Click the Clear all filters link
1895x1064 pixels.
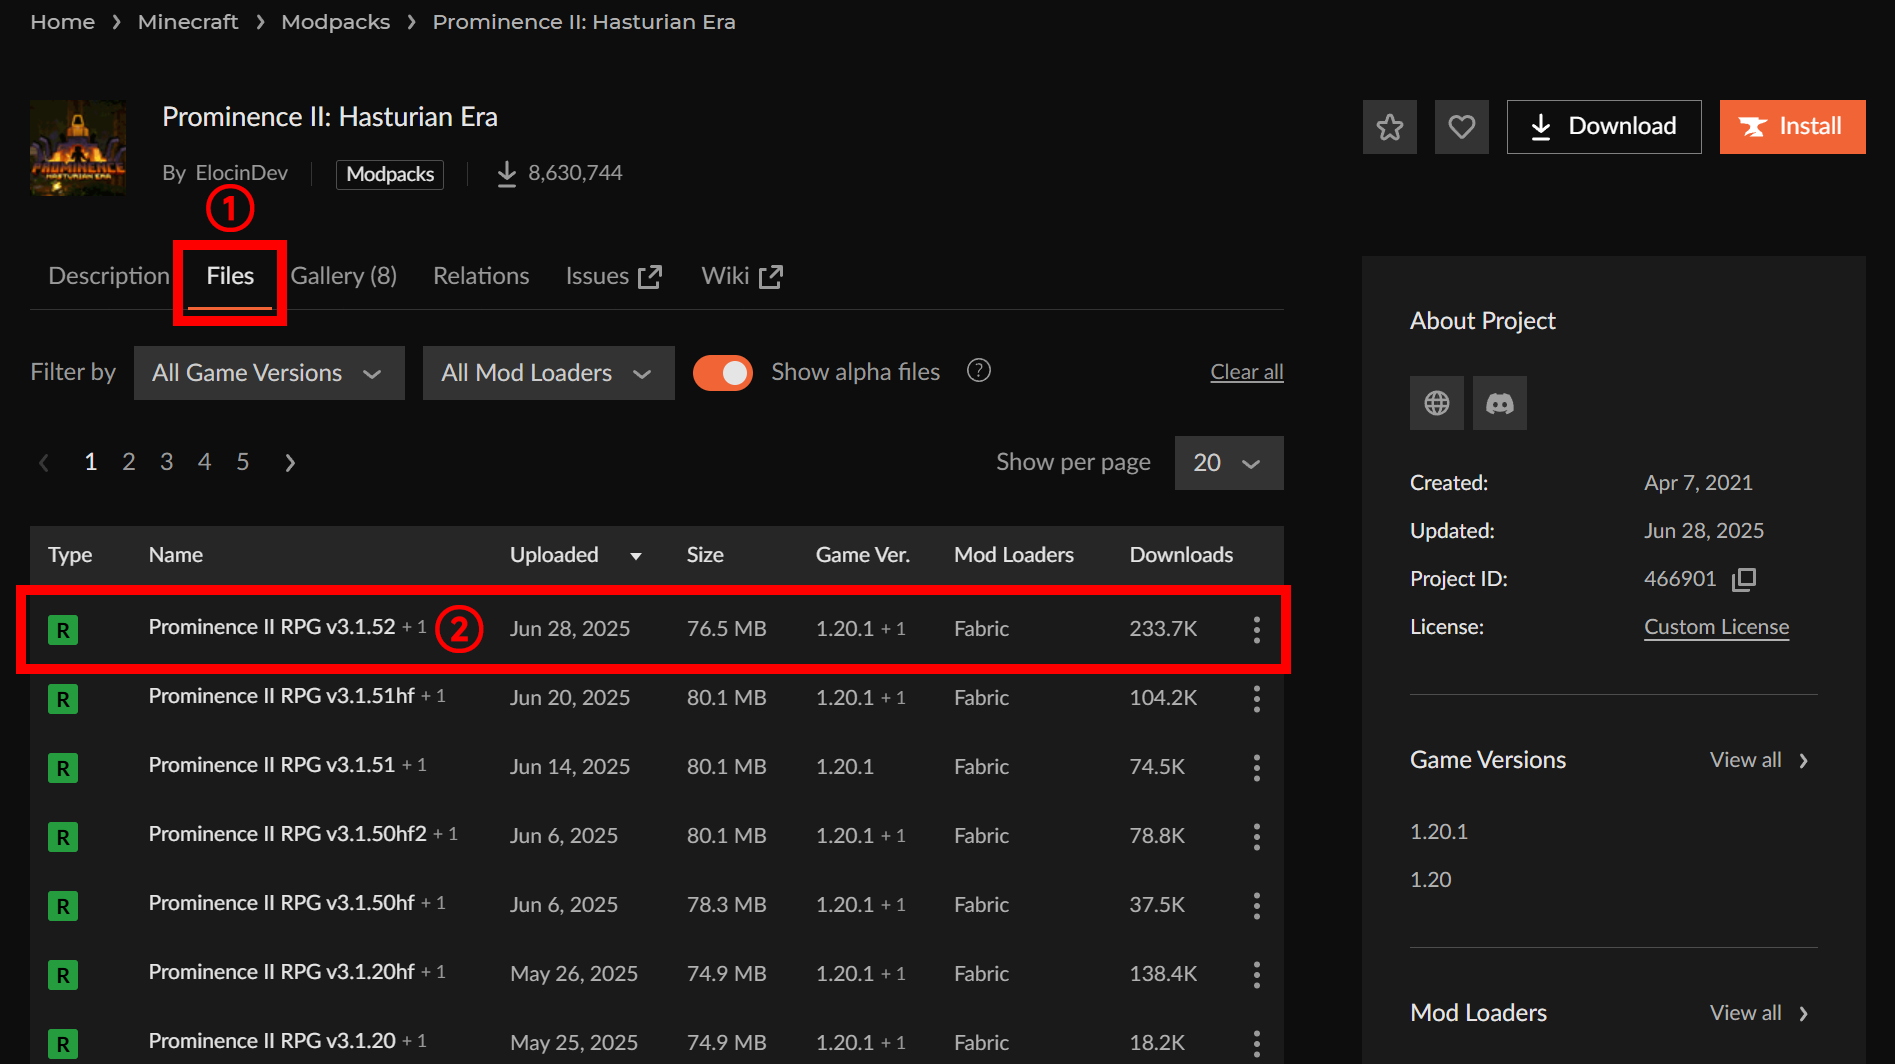coord(1246,372)
